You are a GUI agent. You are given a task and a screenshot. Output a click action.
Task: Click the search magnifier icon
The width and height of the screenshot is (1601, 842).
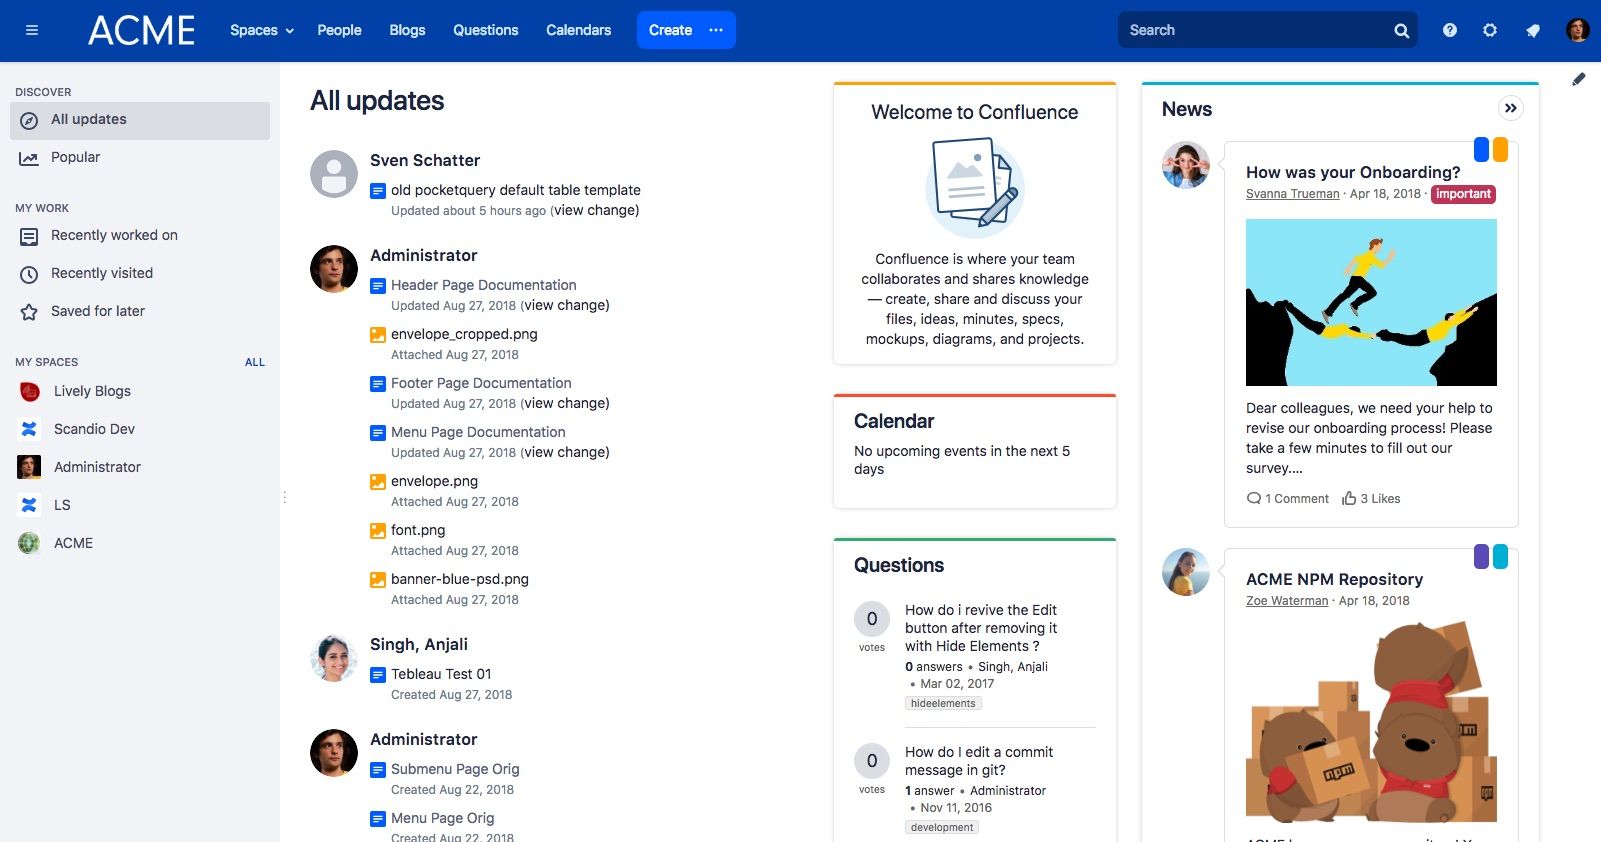(1401, 31)
